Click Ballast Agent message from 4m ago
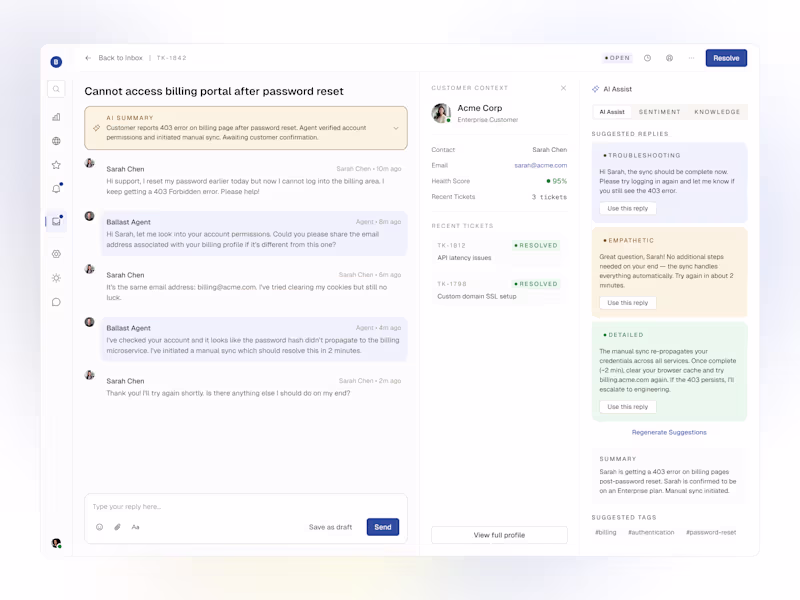800x600 pixels. point(254,339)
